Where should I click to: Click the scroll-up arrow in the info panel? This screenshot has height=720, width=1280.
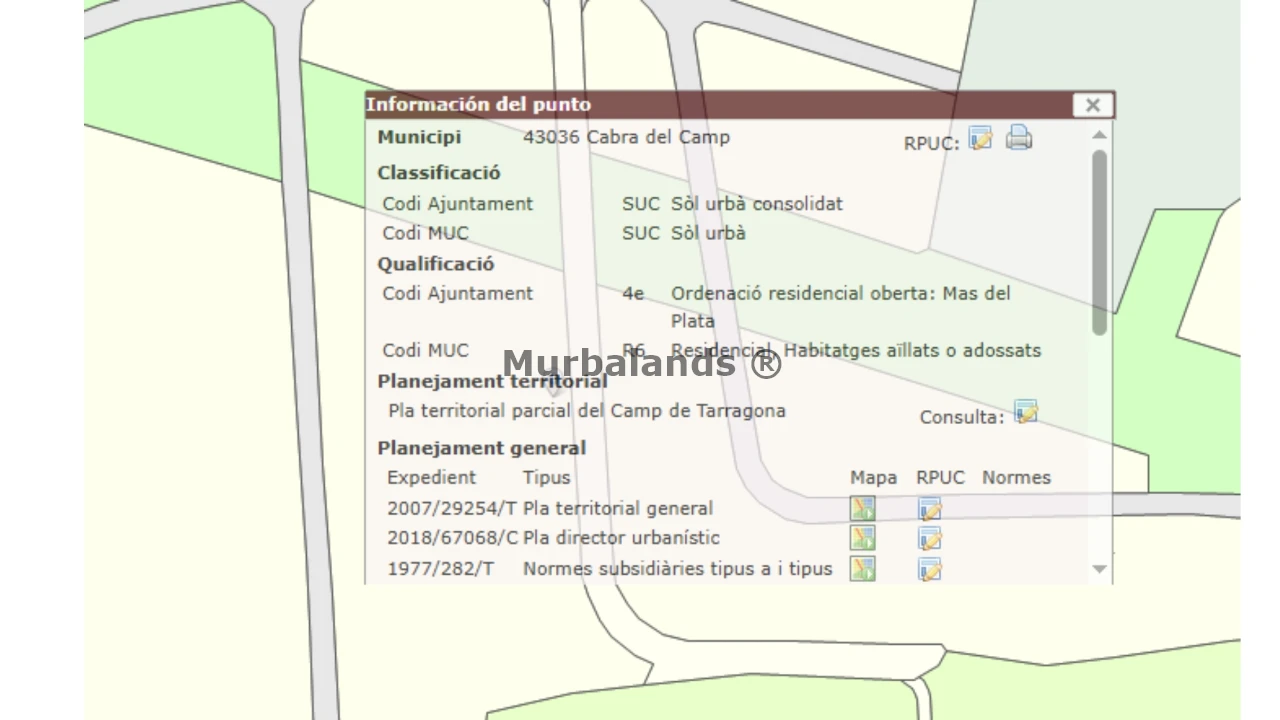click(1100, 135)
